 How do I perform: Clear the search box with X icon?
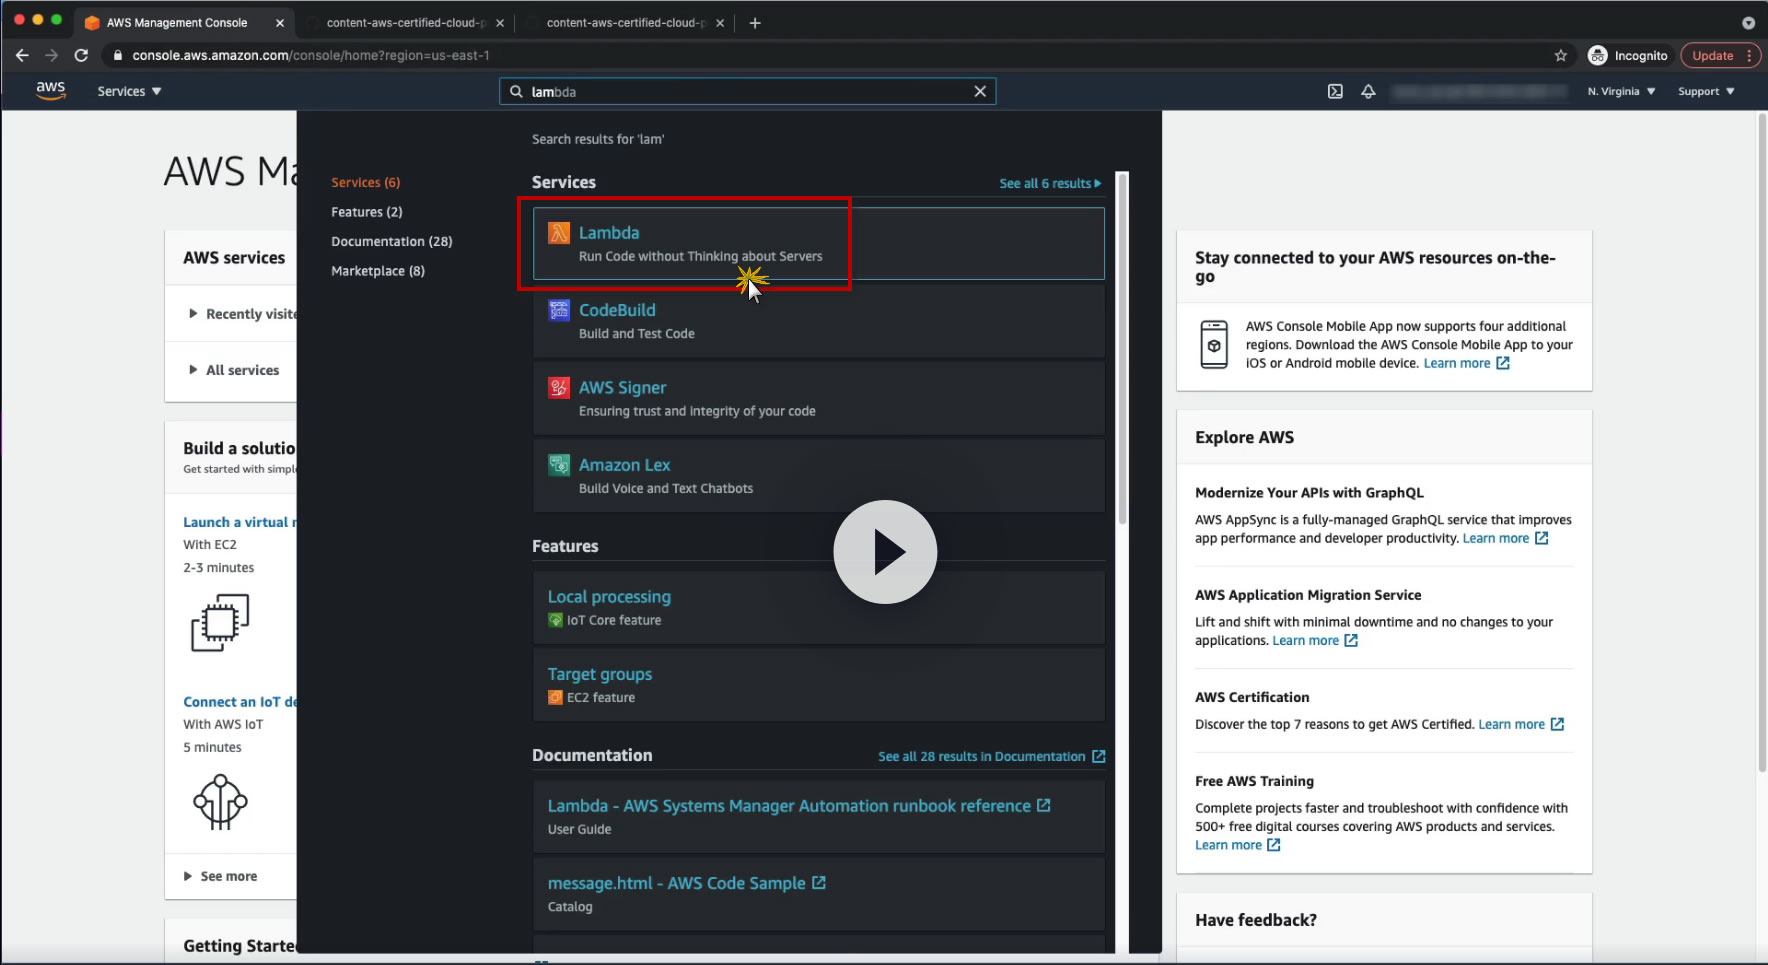pyautogui.click(x=980, y=91)
